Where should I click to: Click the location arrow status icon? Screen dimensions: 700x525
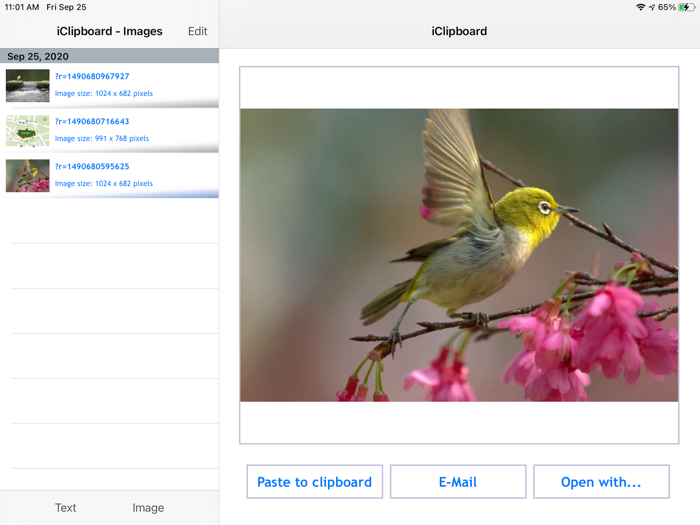tap(652, 7)
